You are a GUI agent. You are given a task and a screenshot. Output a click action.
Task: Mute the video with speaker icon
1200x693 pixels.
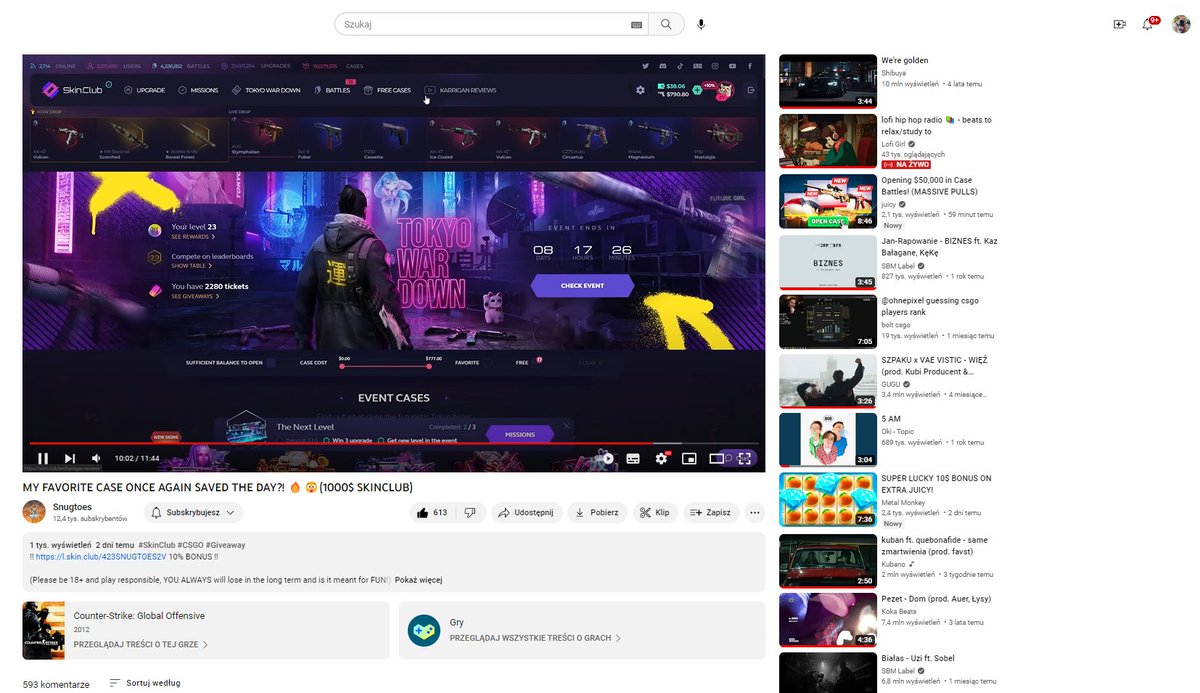click(x=97, y=458)
